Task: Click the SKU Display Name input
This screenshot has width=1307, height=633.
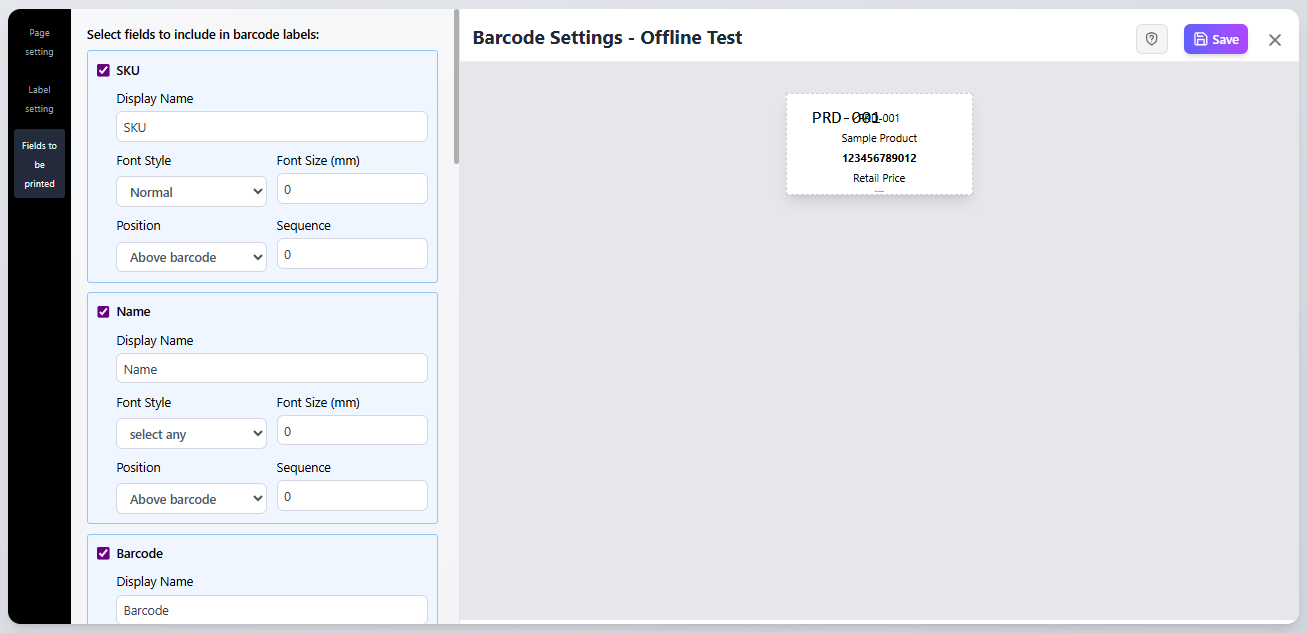Action: (272, 127)
